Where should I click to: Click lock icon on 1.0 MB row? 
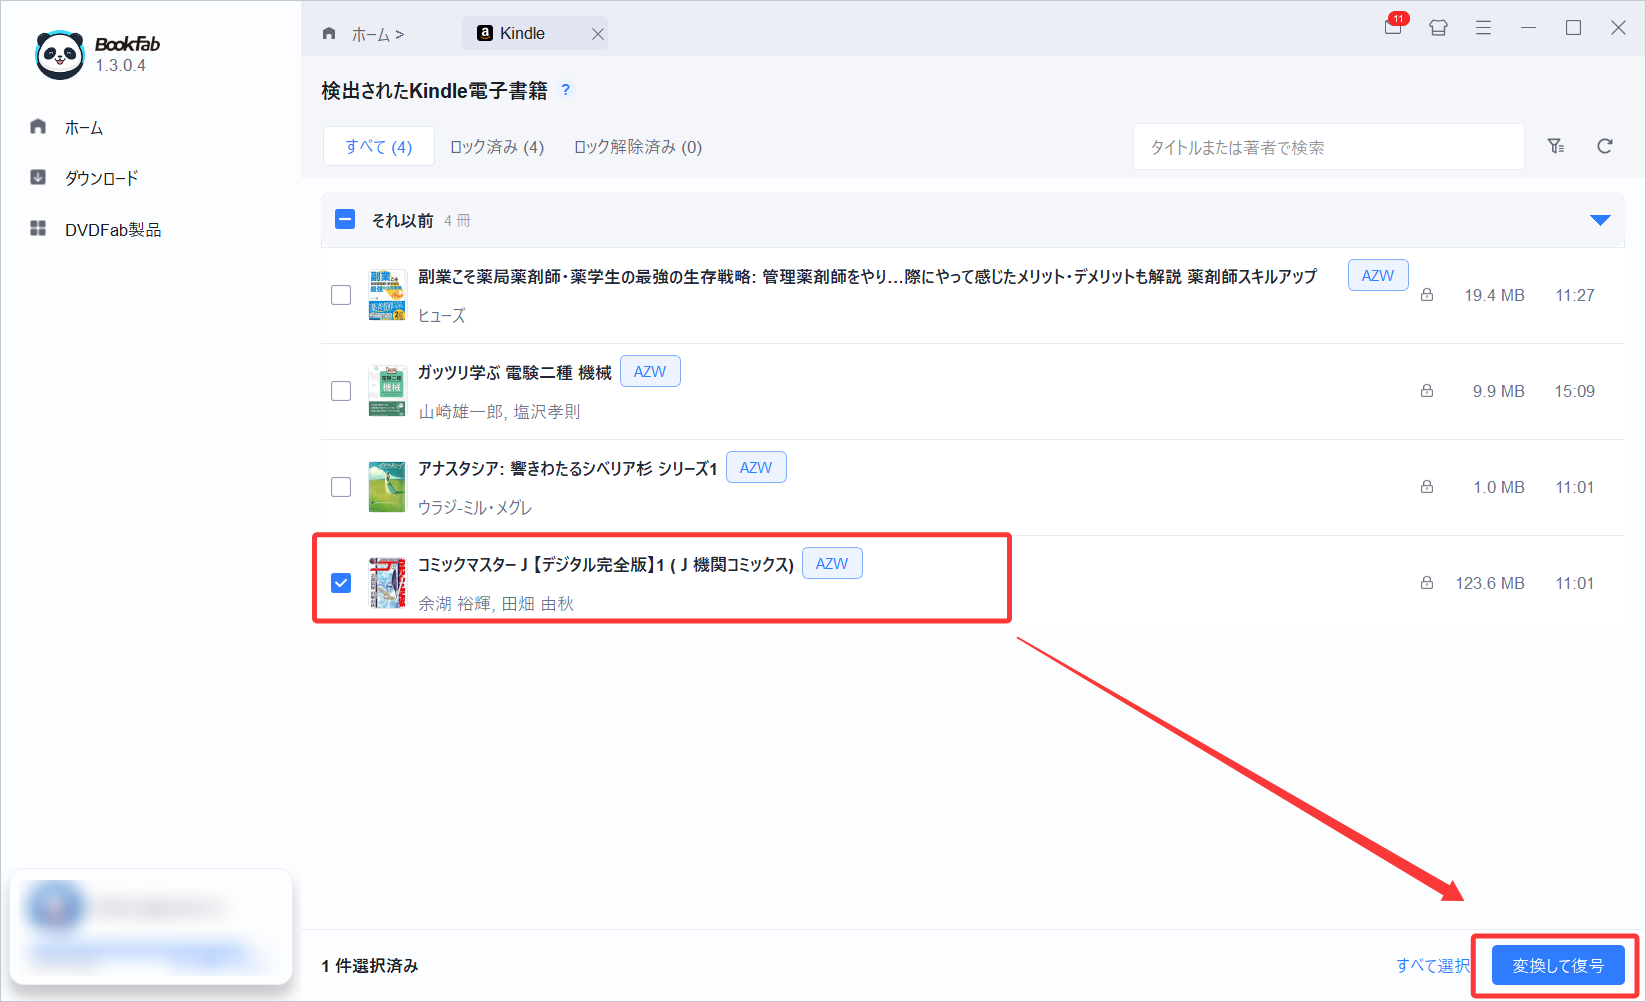(x=1427, y=487)
